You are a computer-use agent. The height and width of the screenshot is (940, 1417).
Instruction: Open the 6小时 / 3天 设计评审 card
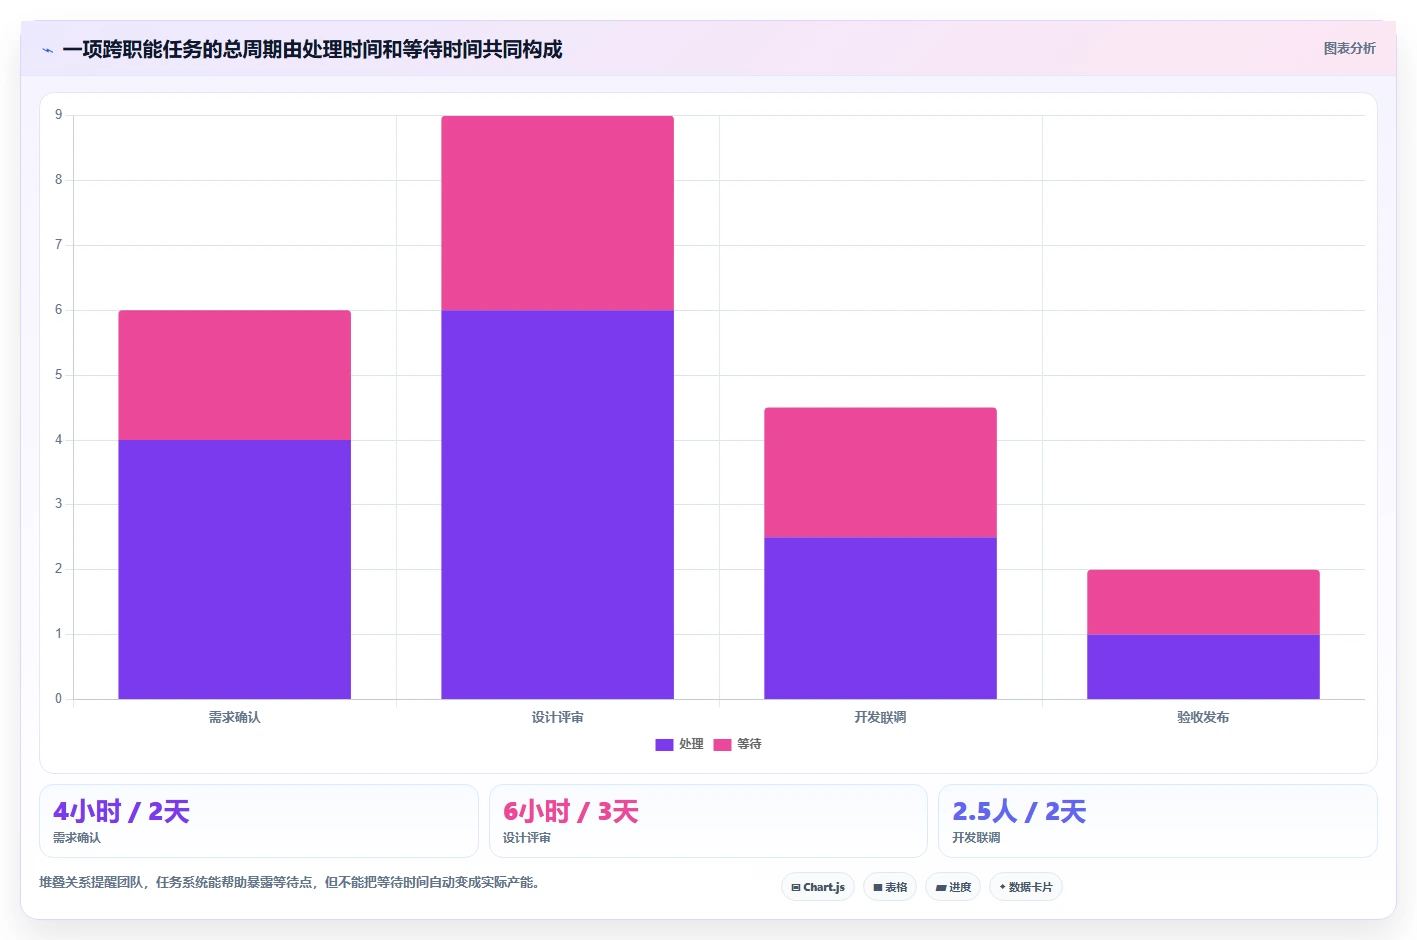[x=708, y=821]
